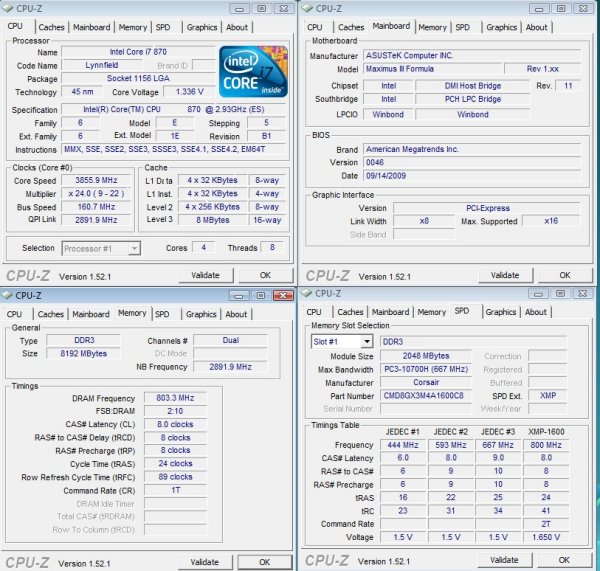Click the BIOS Date 09/14/2009

(472, 176)
